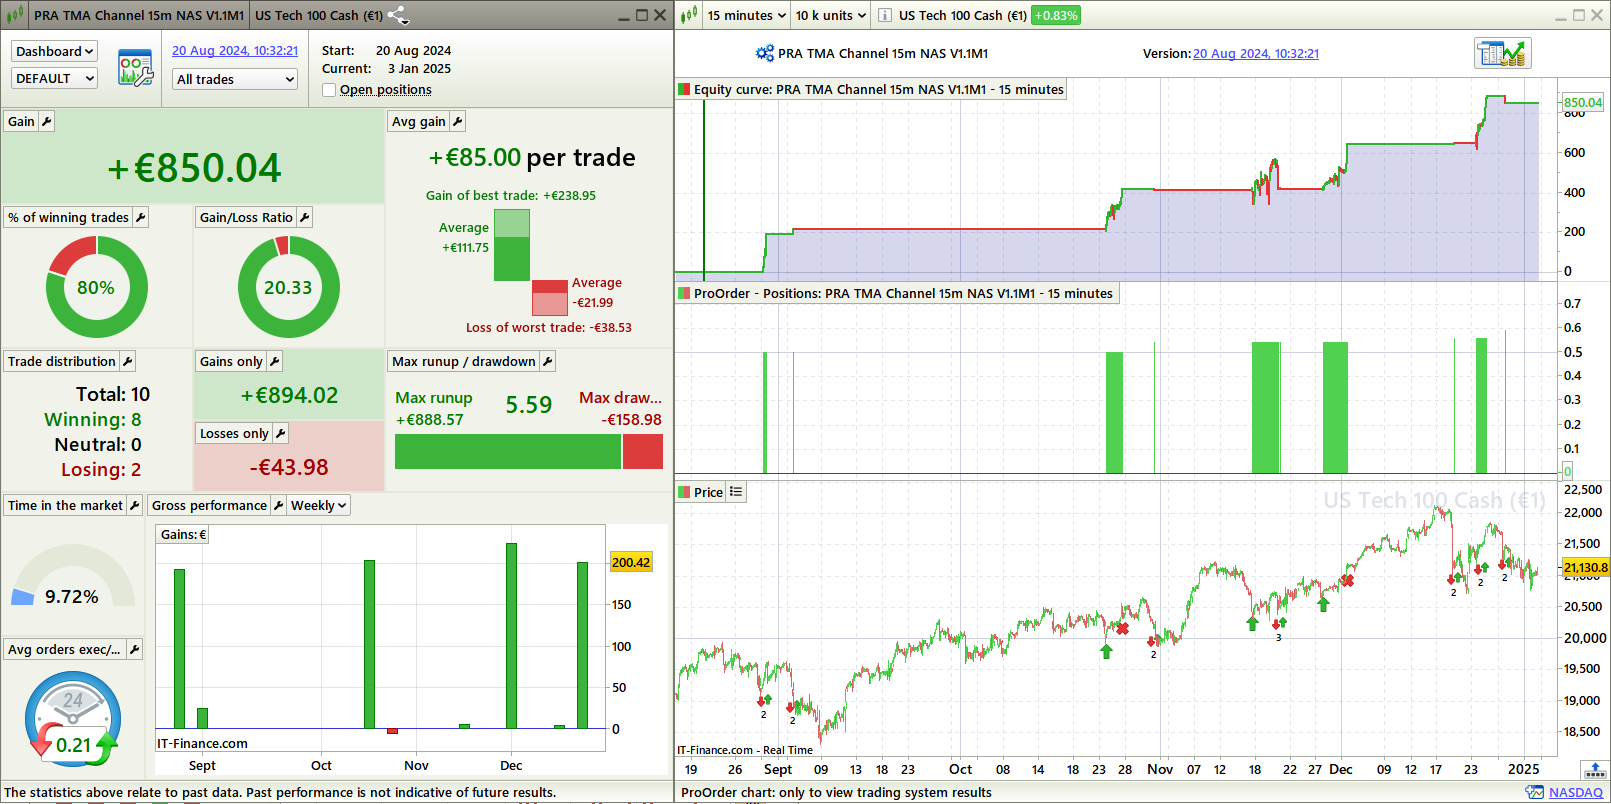Screen dimensions: 1611x804
Task: Click the candlestick icon in left window title
Action: [x=15, y=15]
